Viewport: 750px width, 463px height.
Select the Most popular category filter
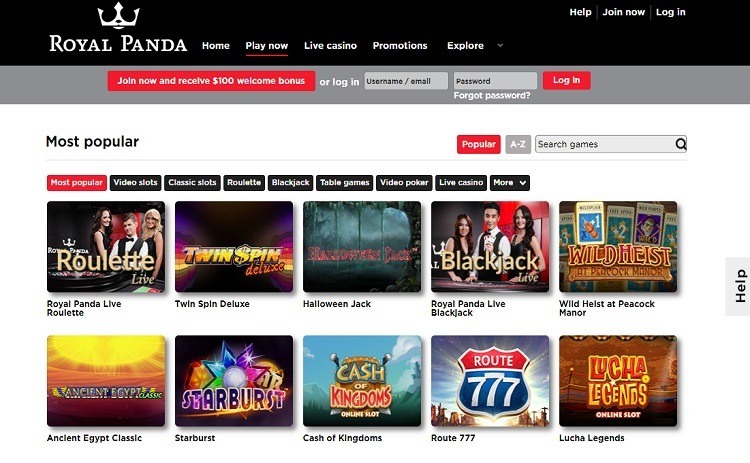click(77, 183)
